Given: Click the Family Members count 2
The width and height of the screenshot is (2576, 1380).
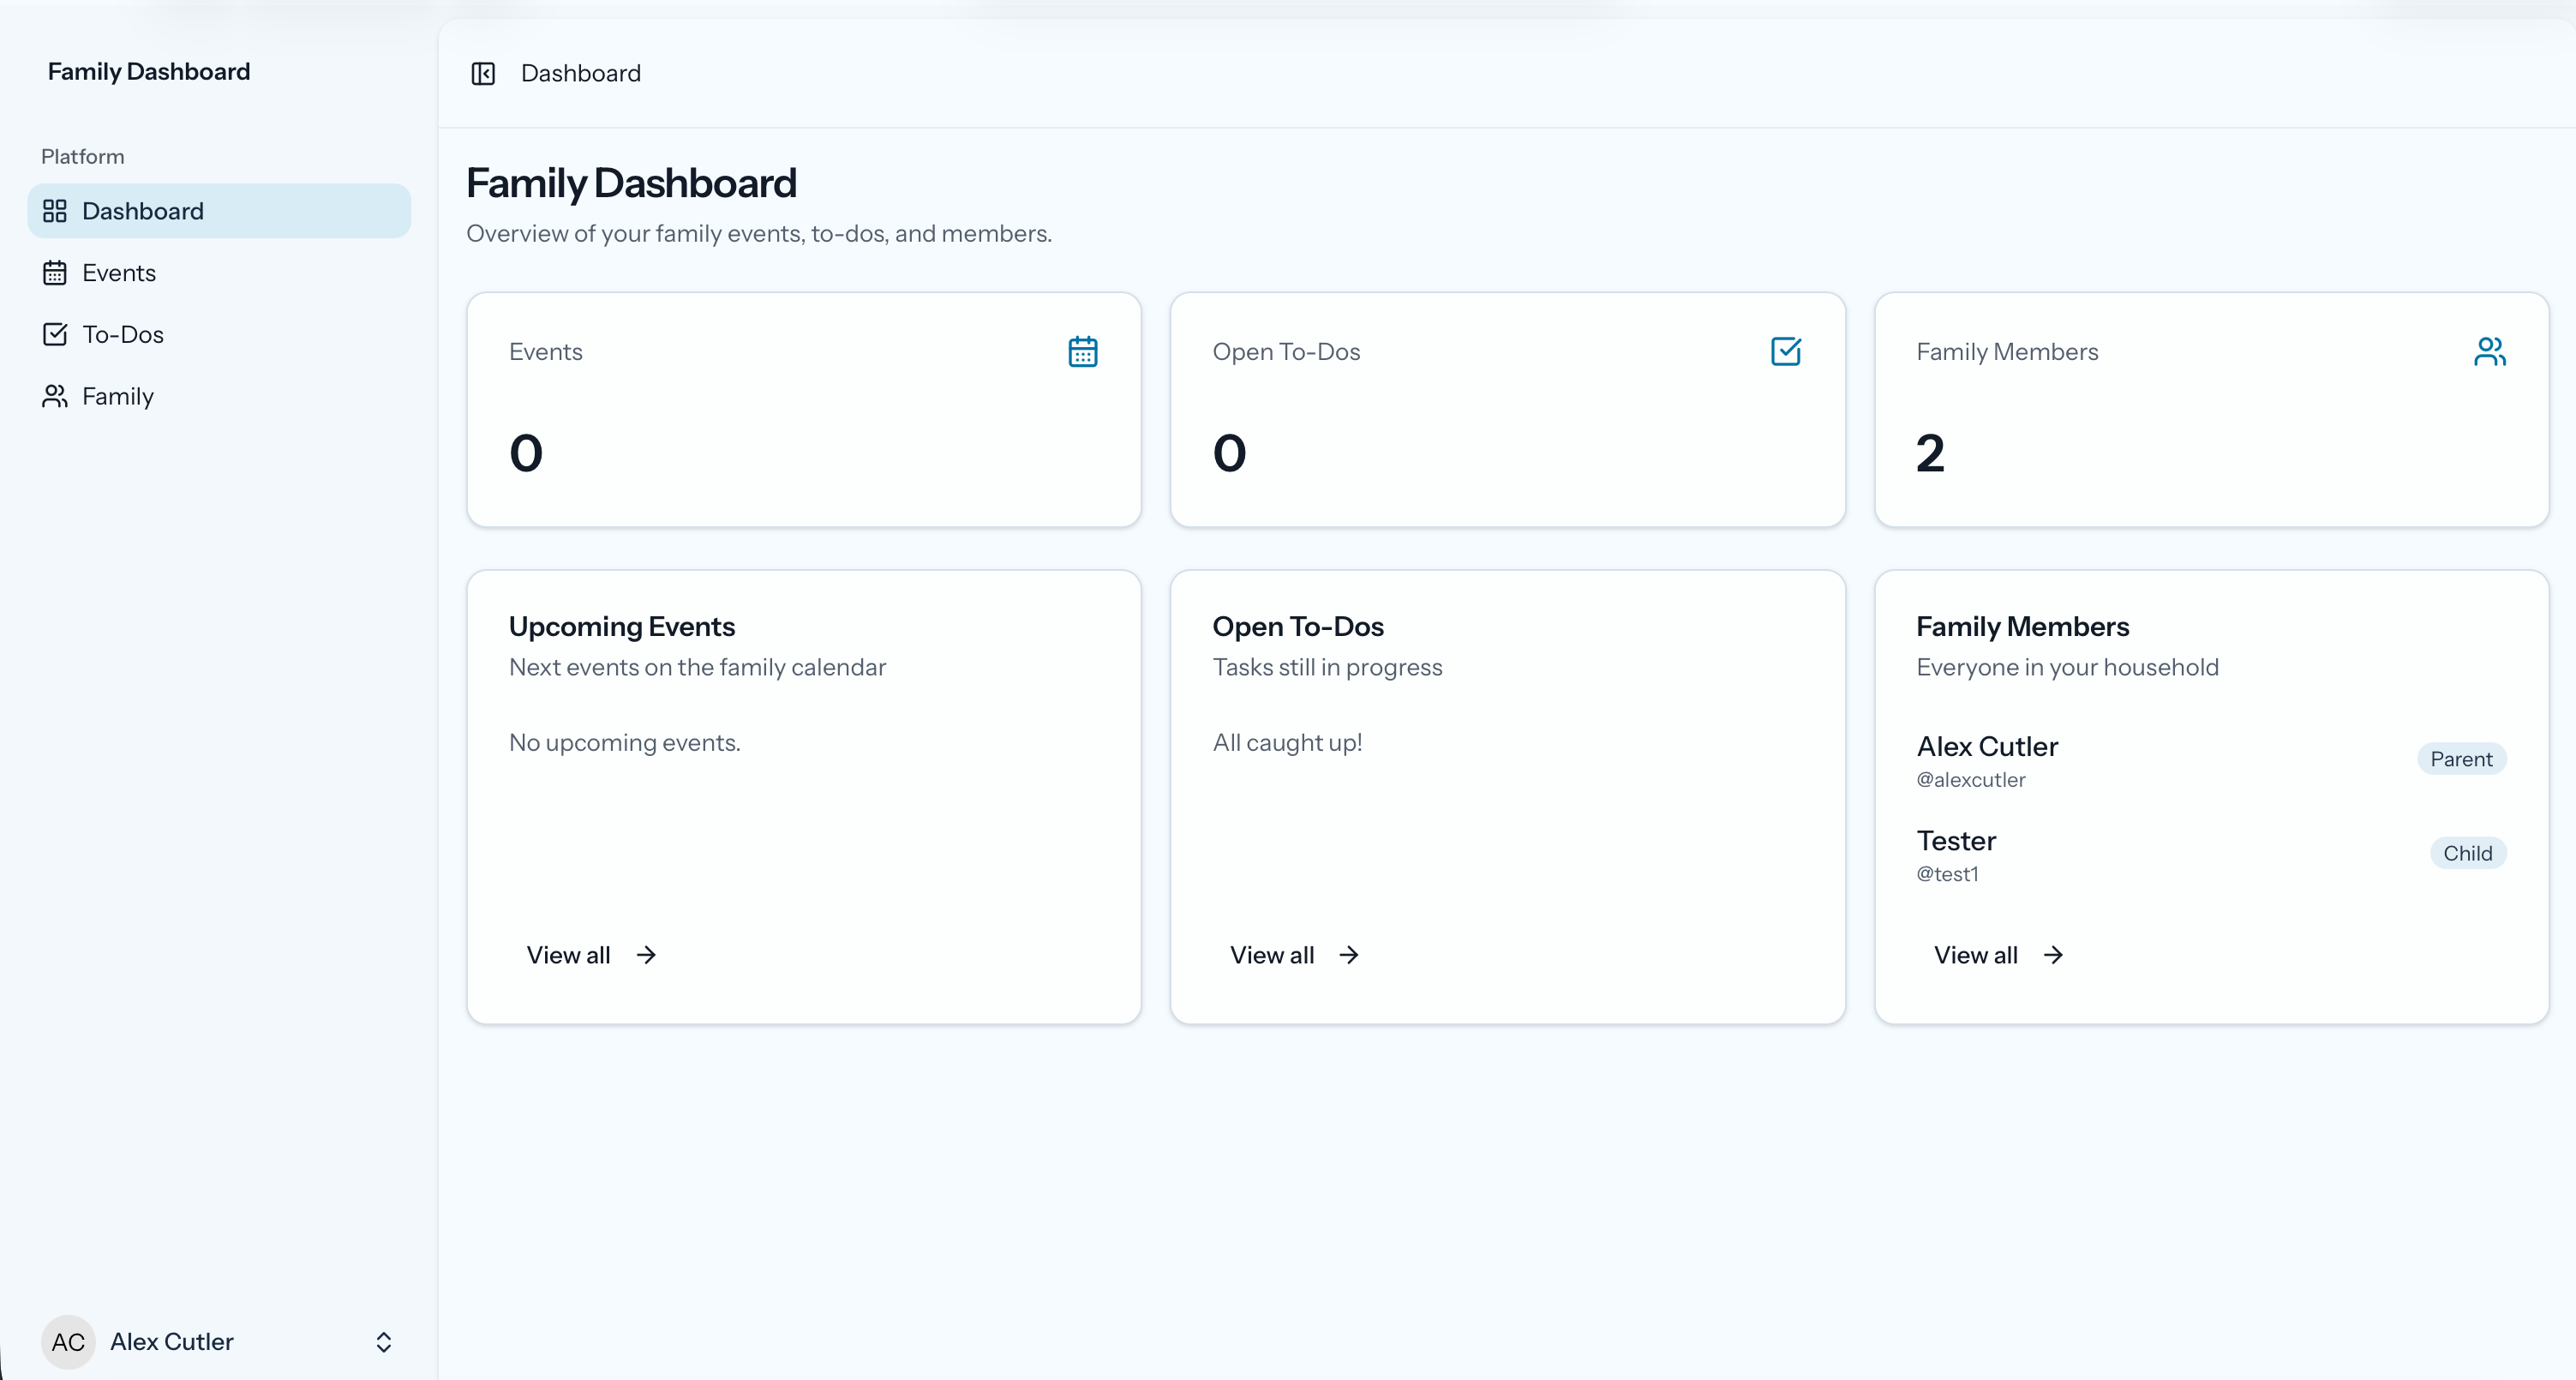Looking at the screenshot, I should [1930, 453].
